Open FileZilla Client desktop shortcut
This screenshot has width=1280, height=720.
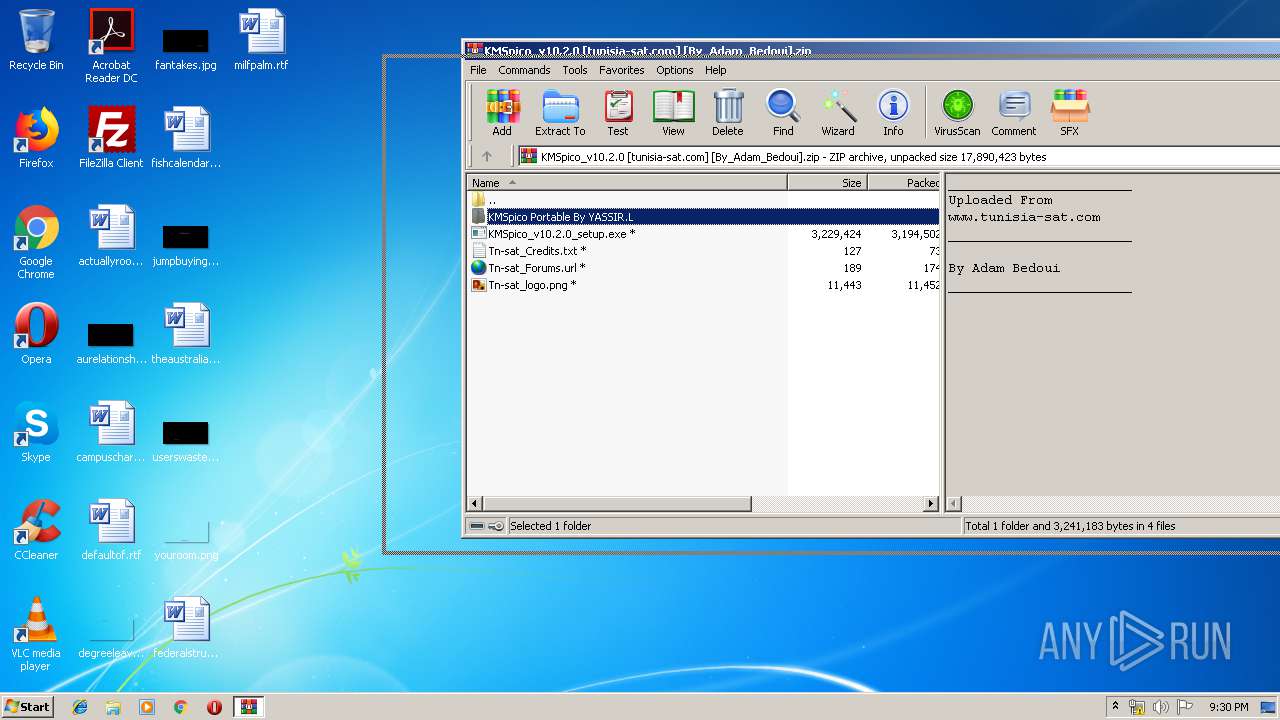[111, 138]
